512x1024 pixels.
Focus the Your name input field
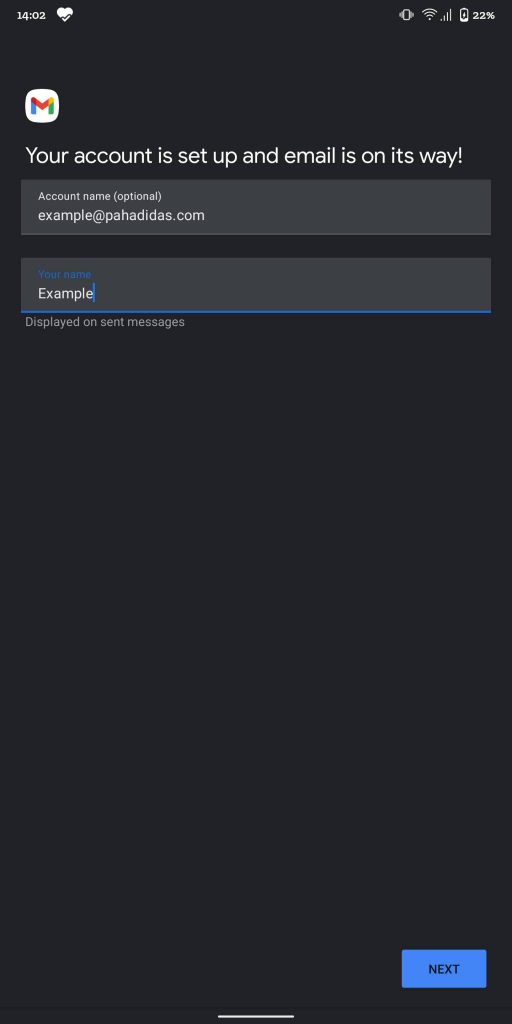[256, 285]
